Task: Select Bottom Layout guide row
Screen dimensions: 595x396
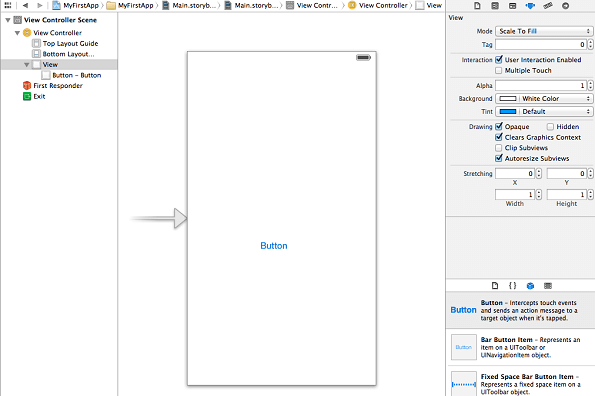Action: click(59, 54)
